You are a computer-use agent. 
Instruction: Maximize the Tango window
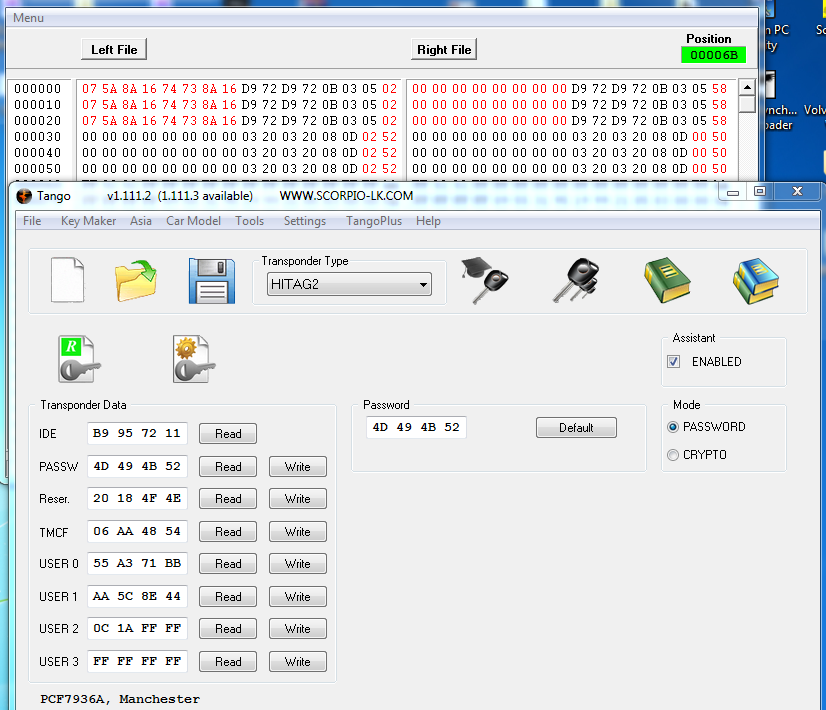point(760,192)
